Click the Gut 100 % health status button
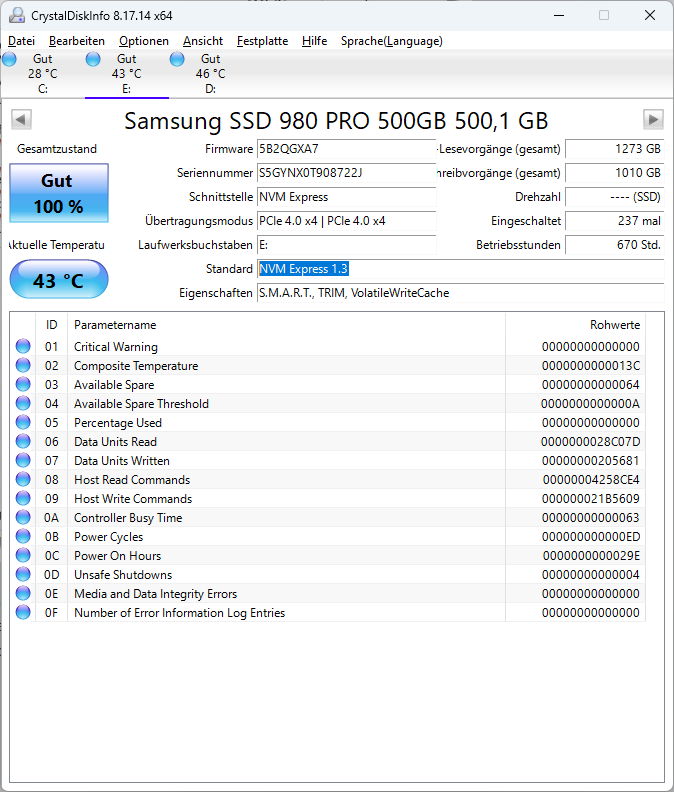674x792 pixels. (59, 193)
